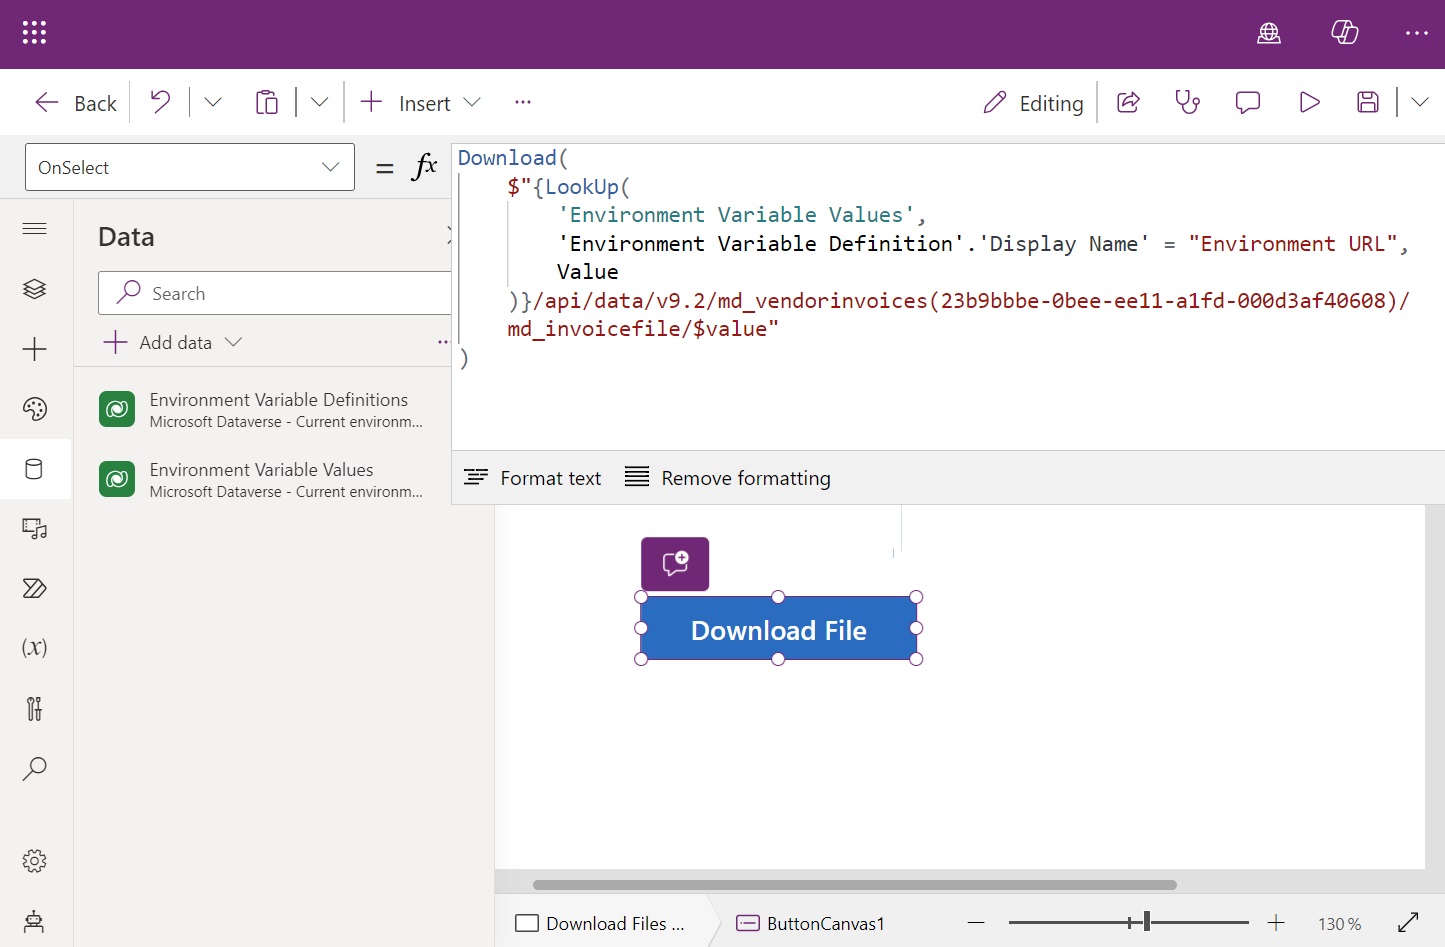Viewport: 1445px width, 947px height.
Task: Open the undo dropdown arrow
Action: pyautogui.click(x=212, y=101)
